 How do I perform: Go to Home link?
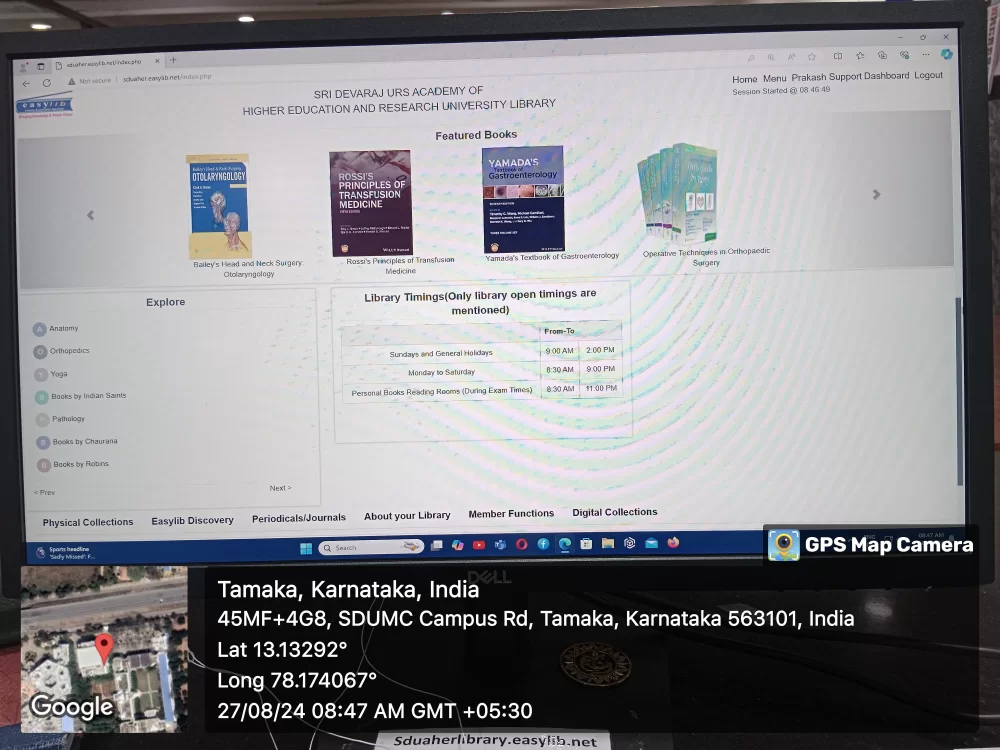(x=744, y=79)
